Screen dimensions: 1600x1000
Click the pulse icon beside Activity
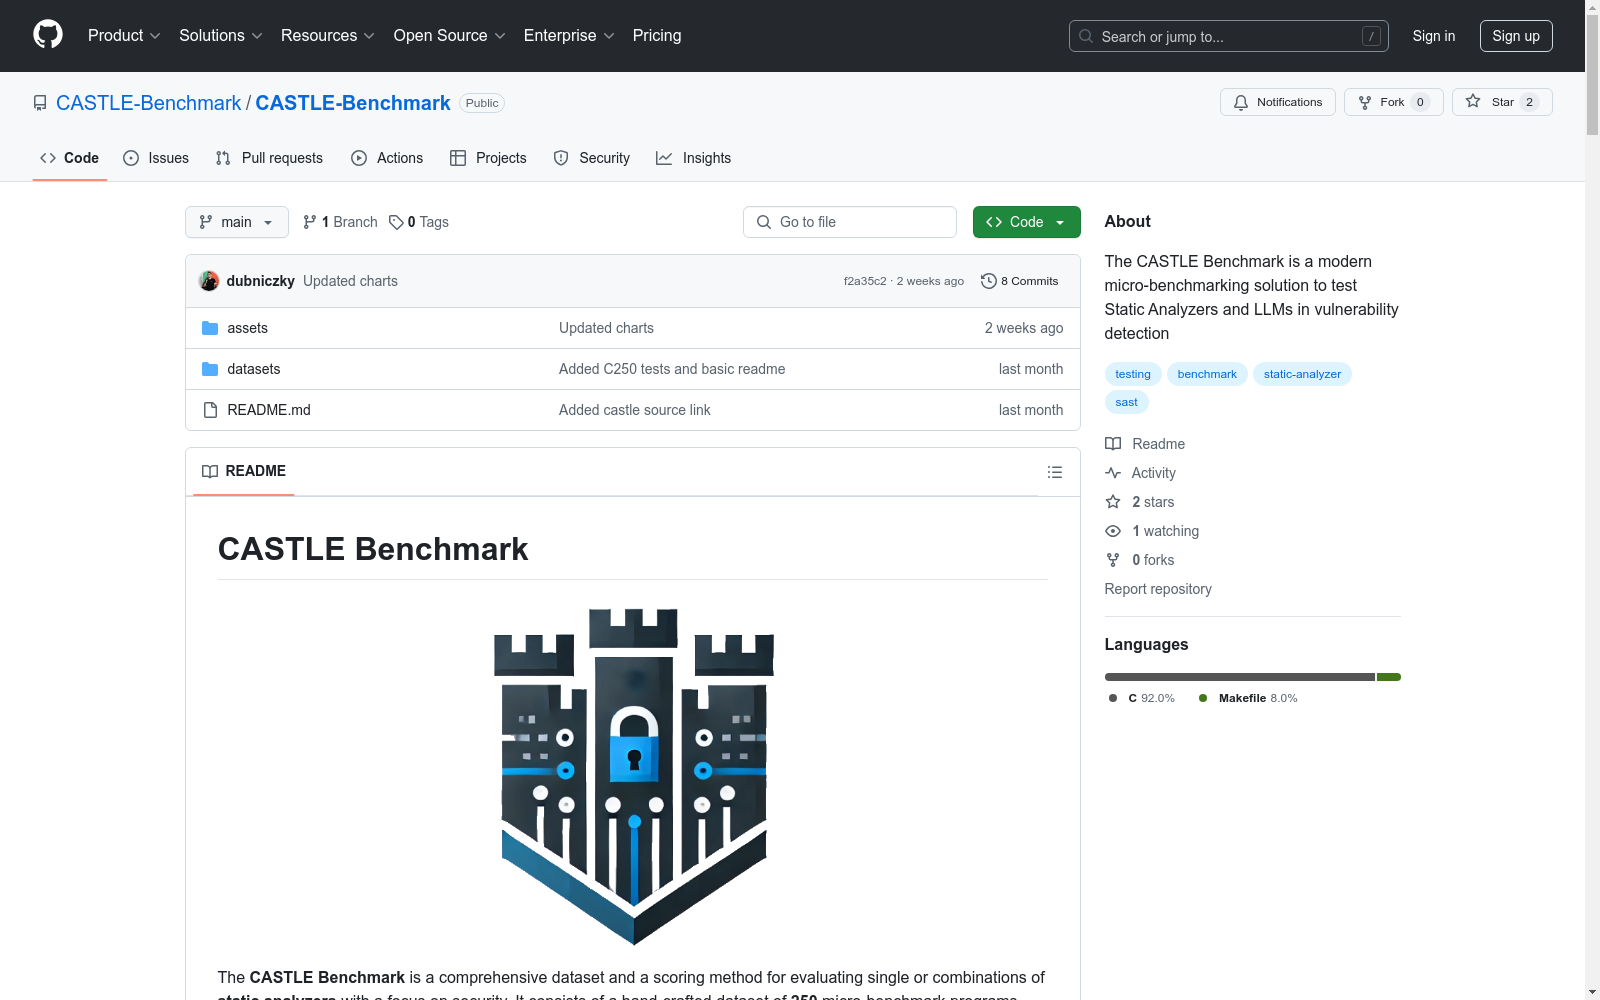[1113, 473]
